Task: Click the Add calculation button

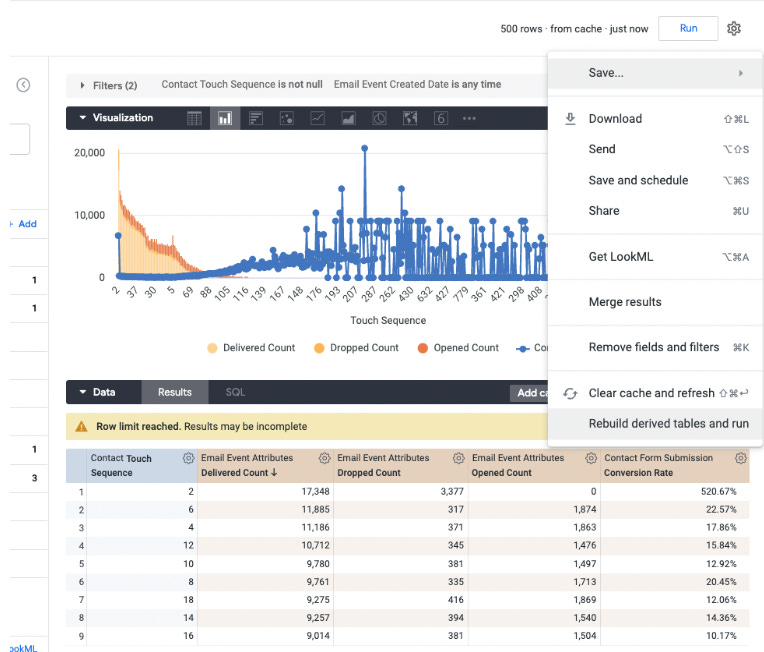Action: coord(529,393)
